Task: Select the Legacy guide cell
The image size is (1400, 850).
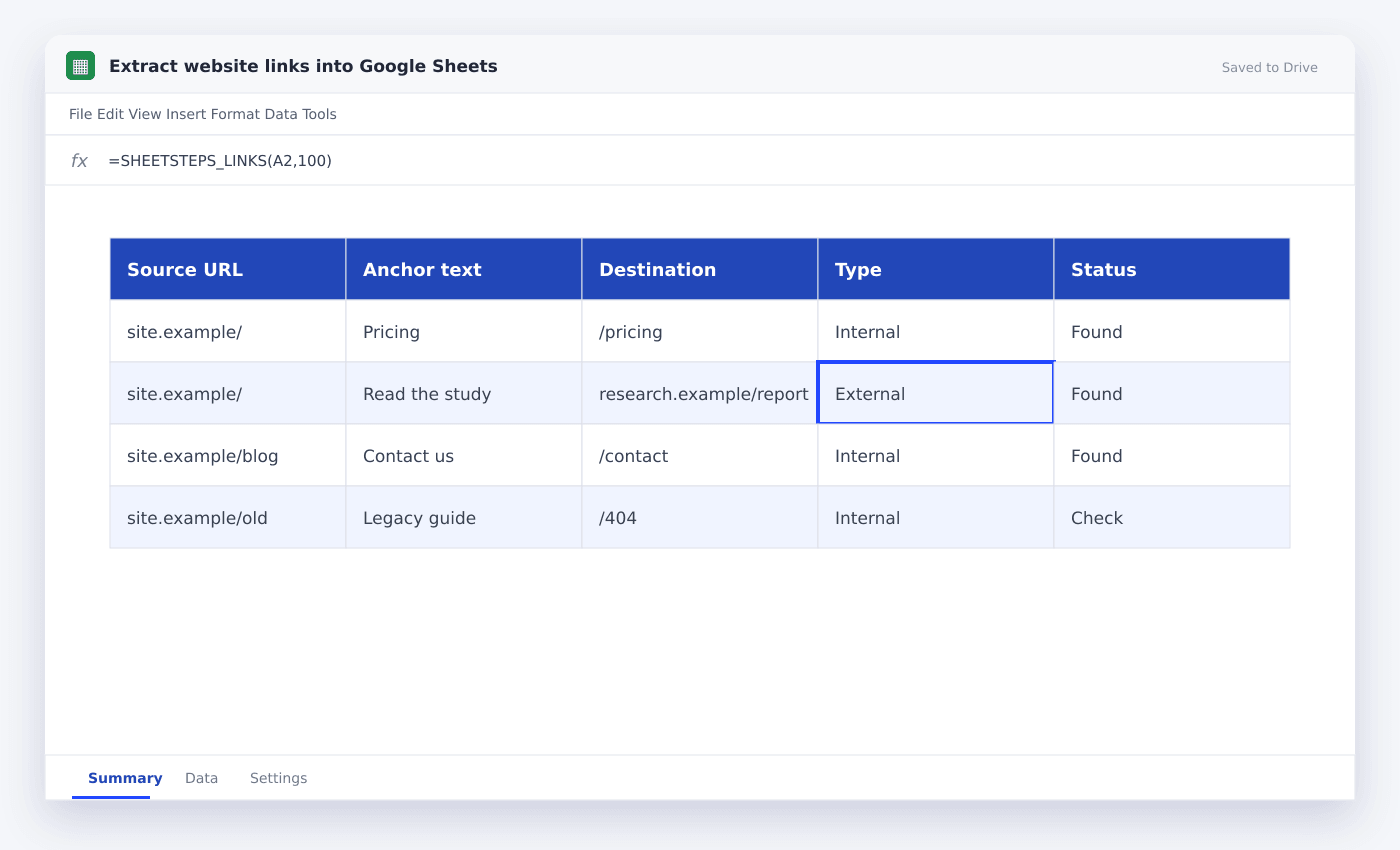Action: coord(464,517)
